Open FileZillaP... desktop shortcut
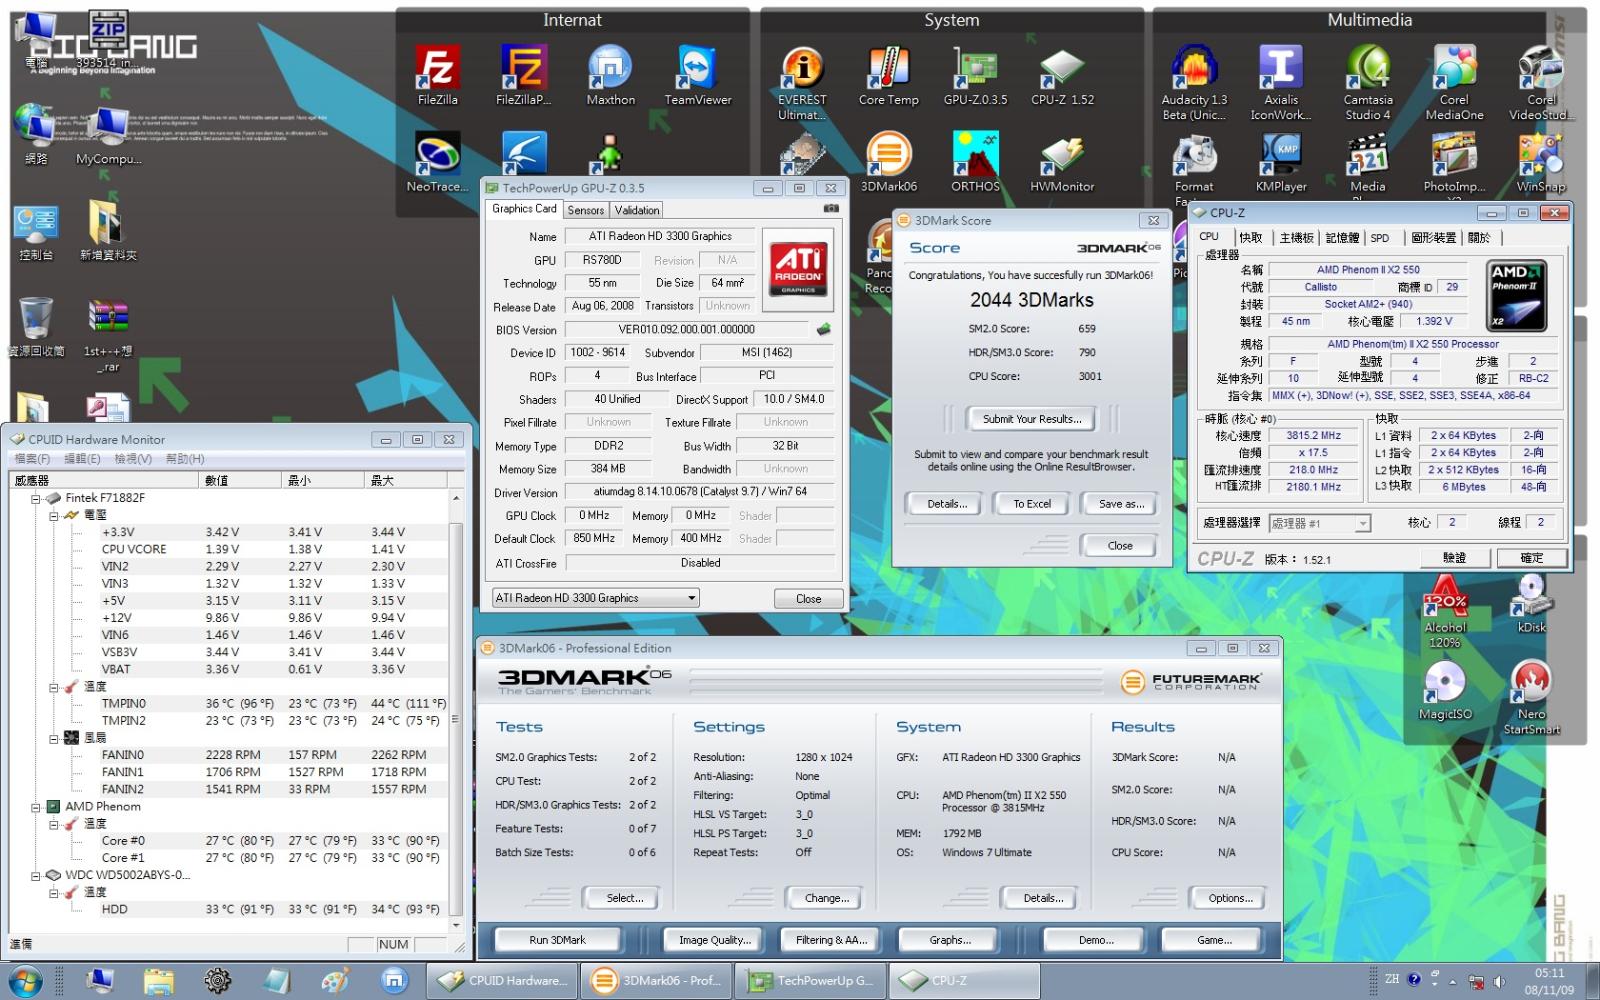 coord(524,76)
